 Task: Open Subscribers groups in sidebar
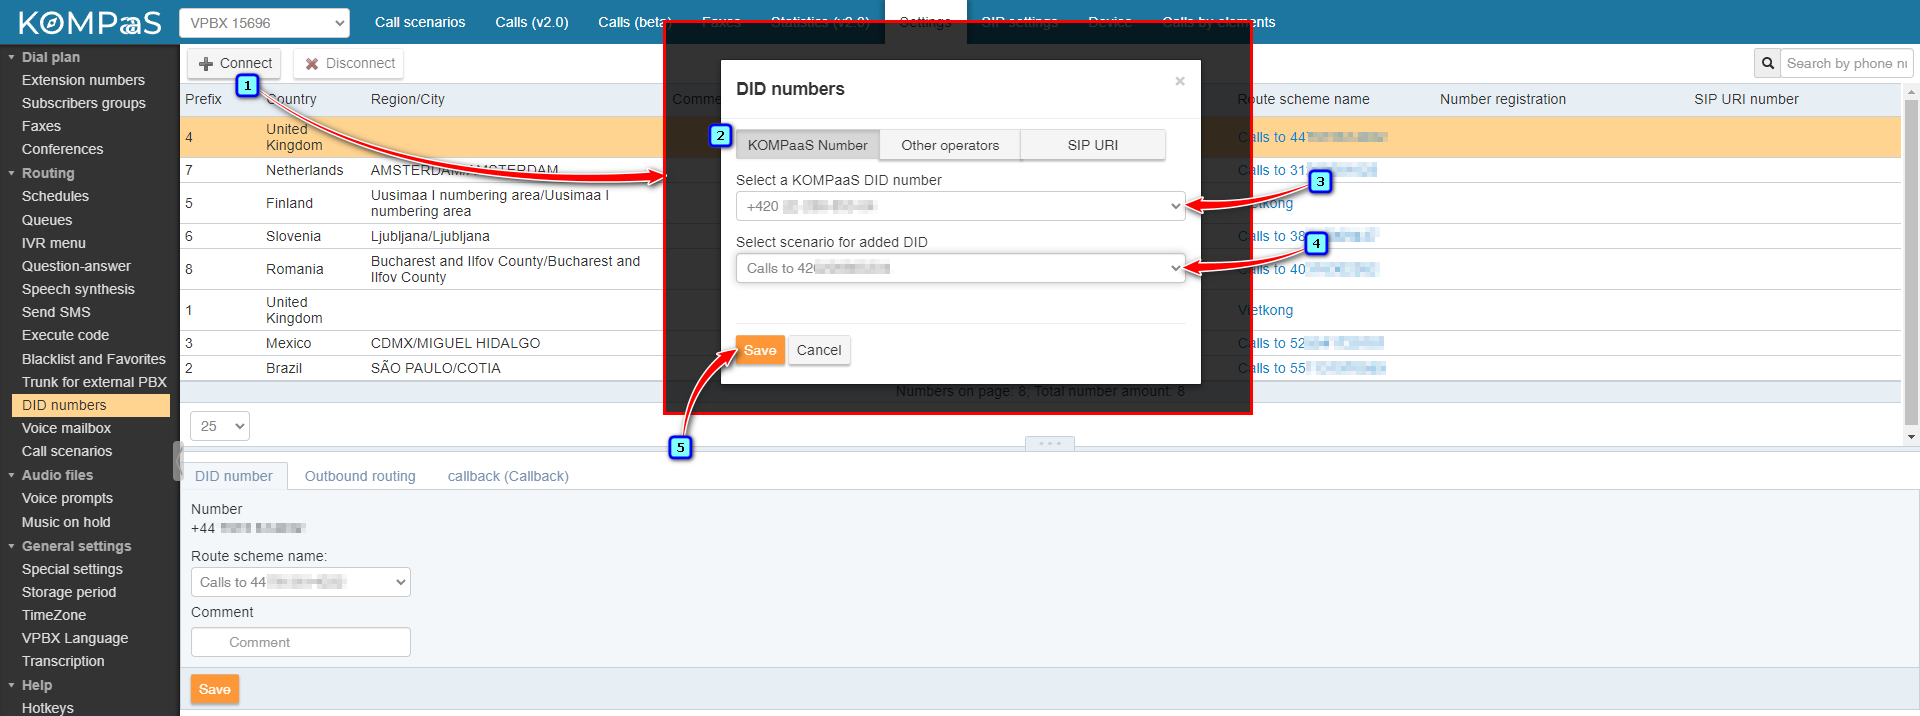point(84,103)
